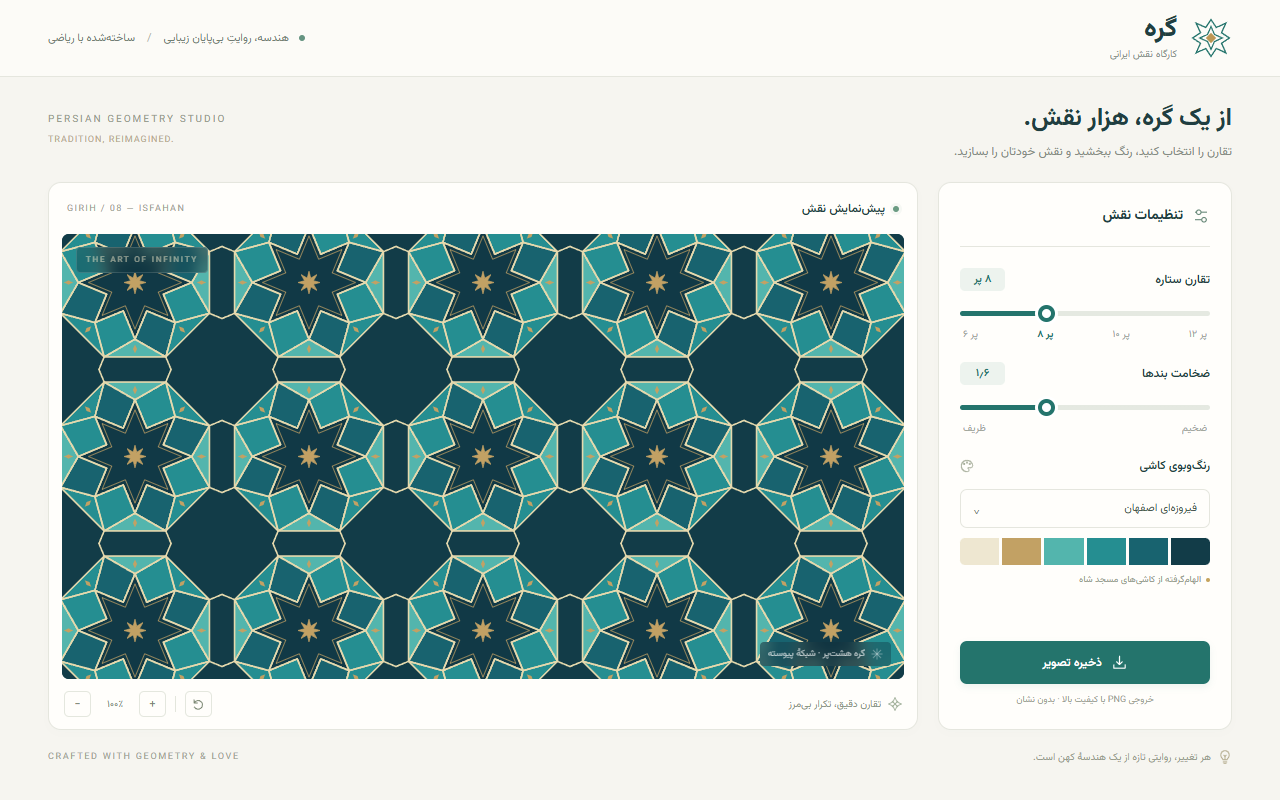The width and height of the screenshot is (1280, 800).
Task: Click the star icon beside تقارن دقیق
Action: 896,704
